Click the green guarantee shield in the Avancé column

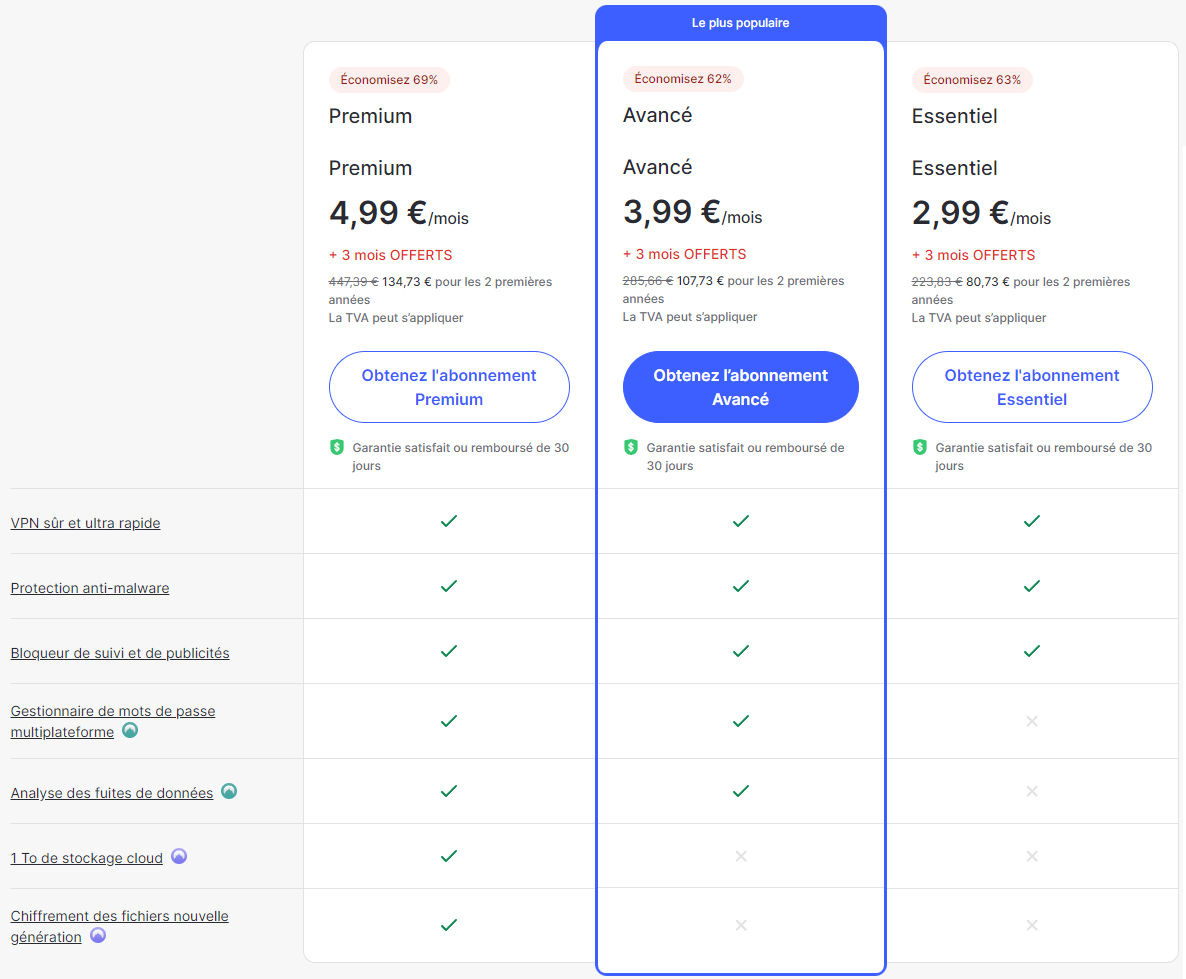click(x=629, y=447)
